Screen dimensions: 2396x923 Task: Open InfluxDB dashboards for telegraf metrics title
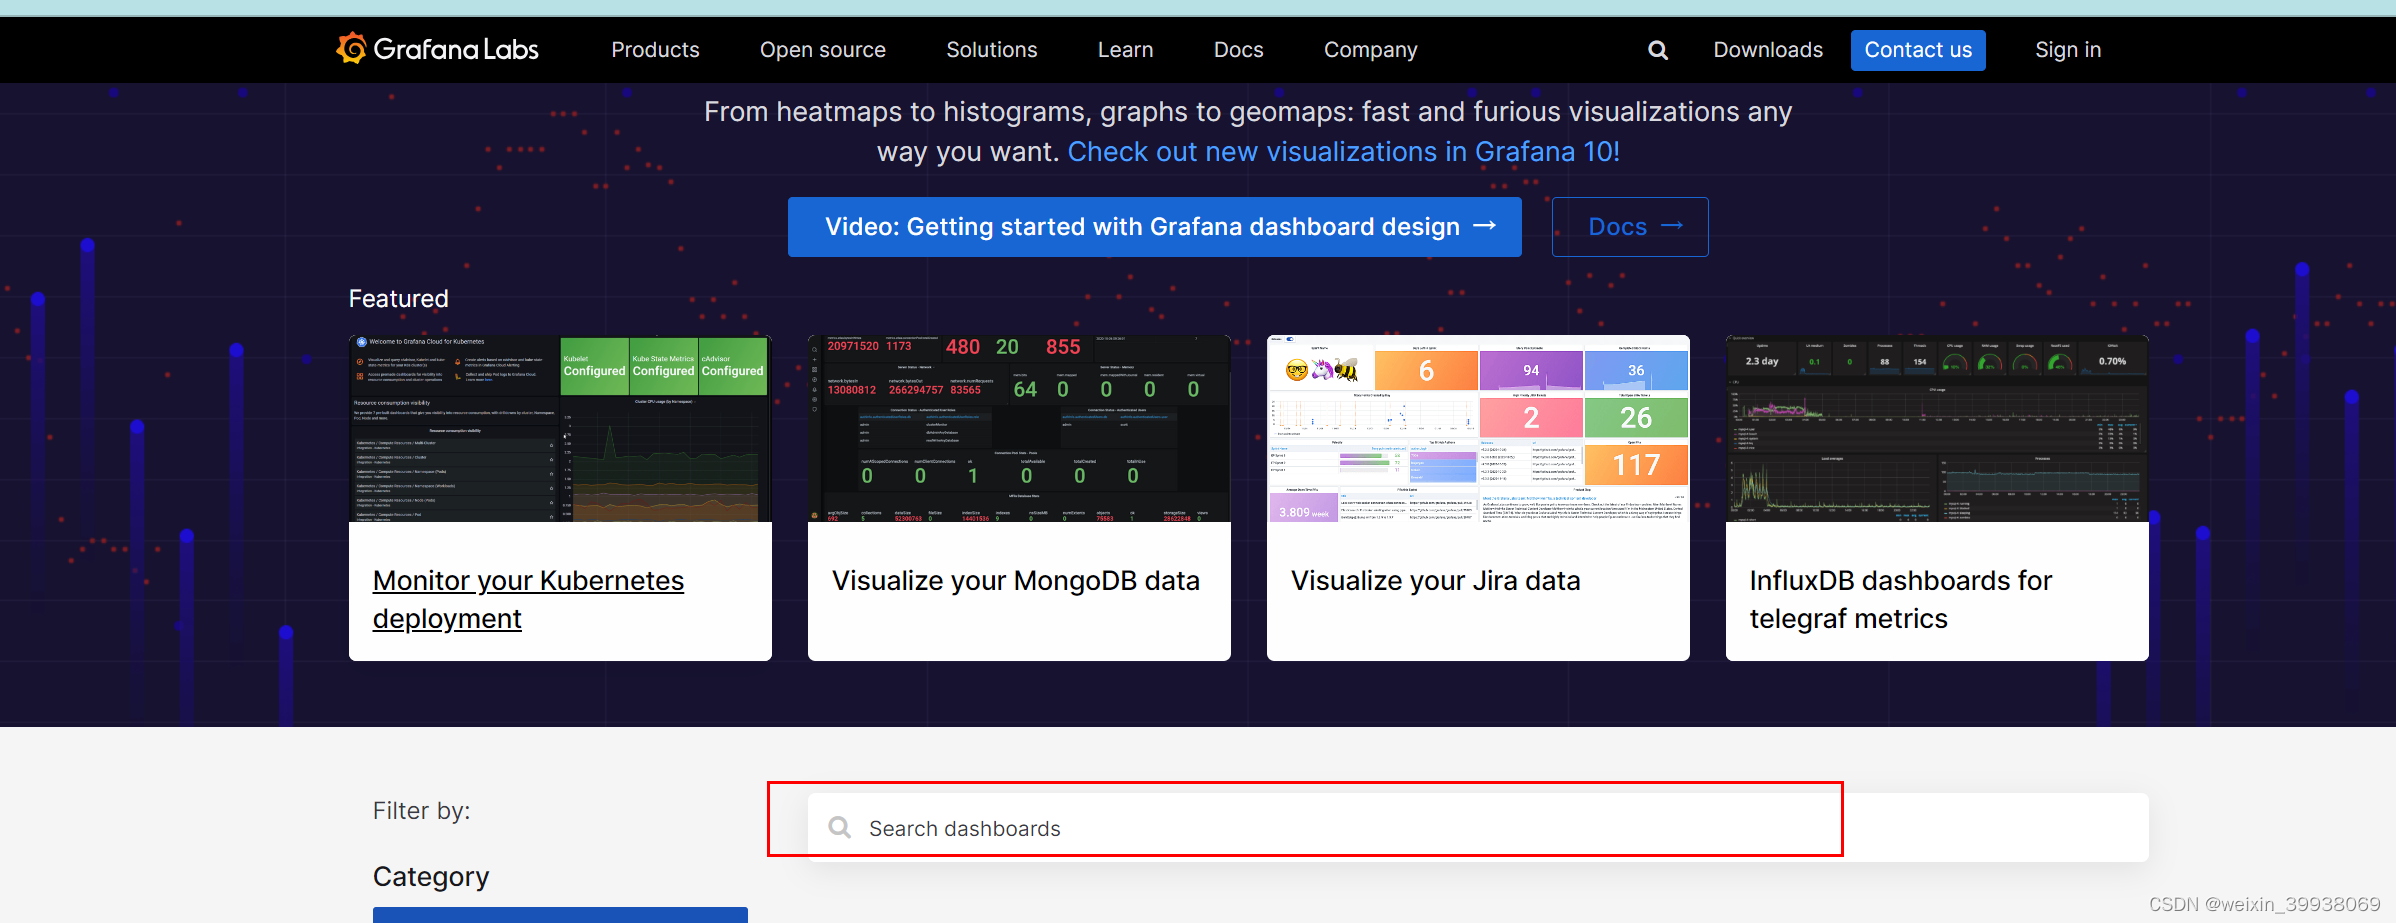(1900, 599)
